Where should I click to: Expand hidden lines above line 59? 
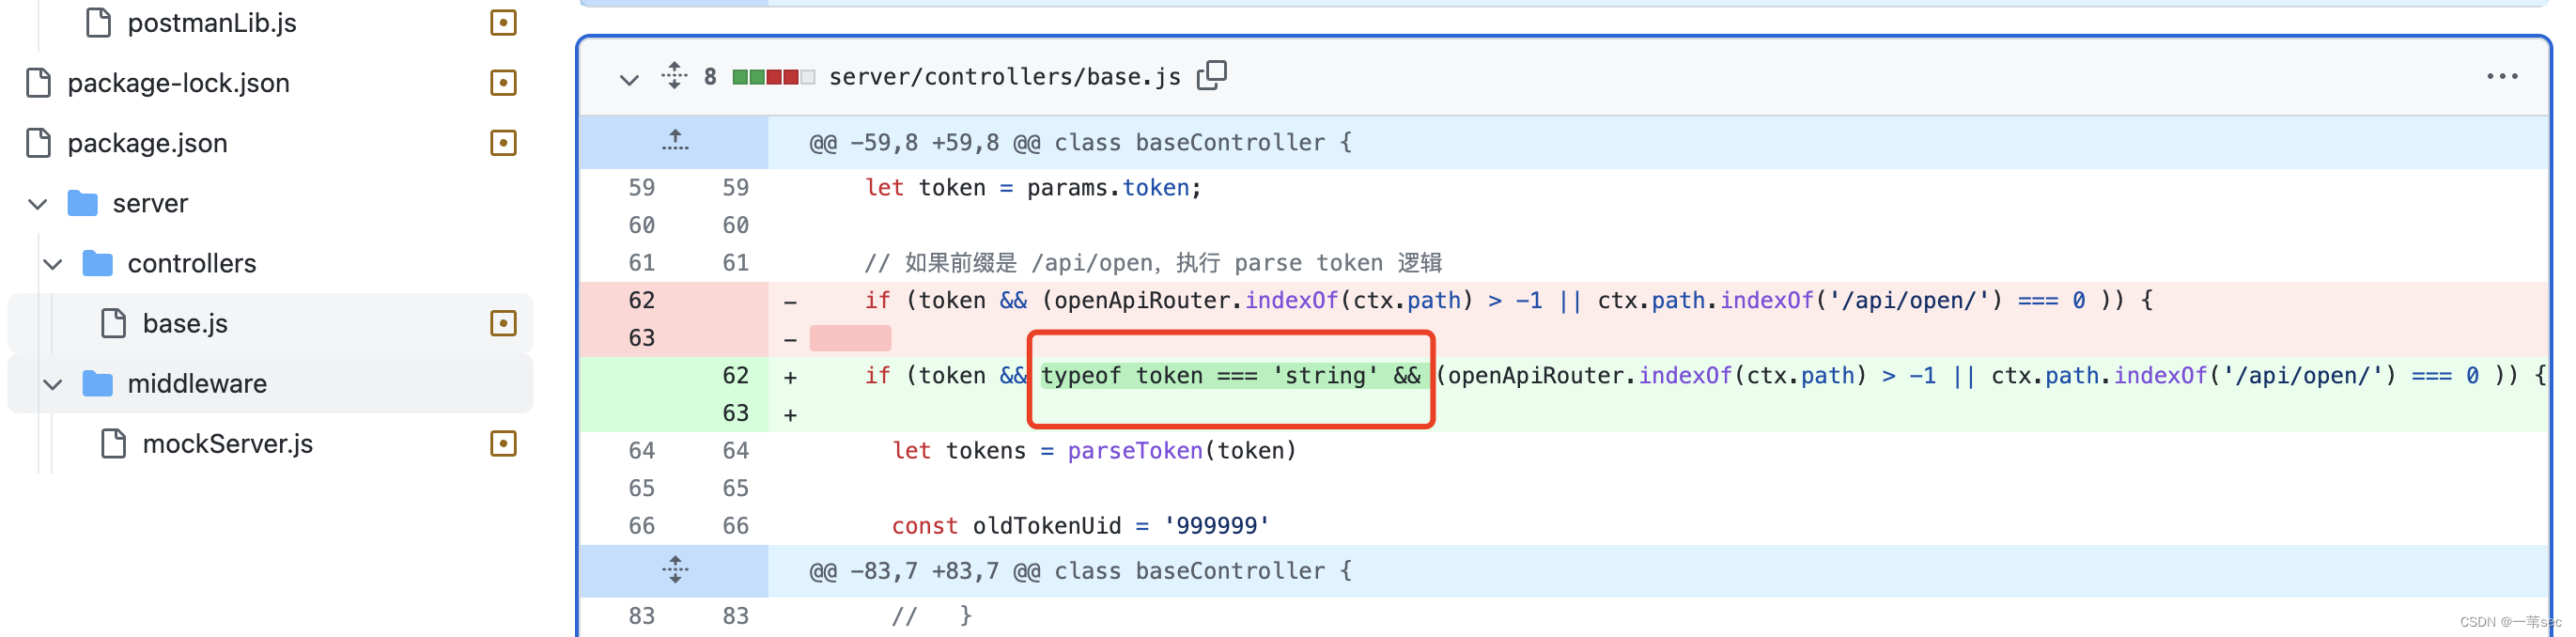675,140
